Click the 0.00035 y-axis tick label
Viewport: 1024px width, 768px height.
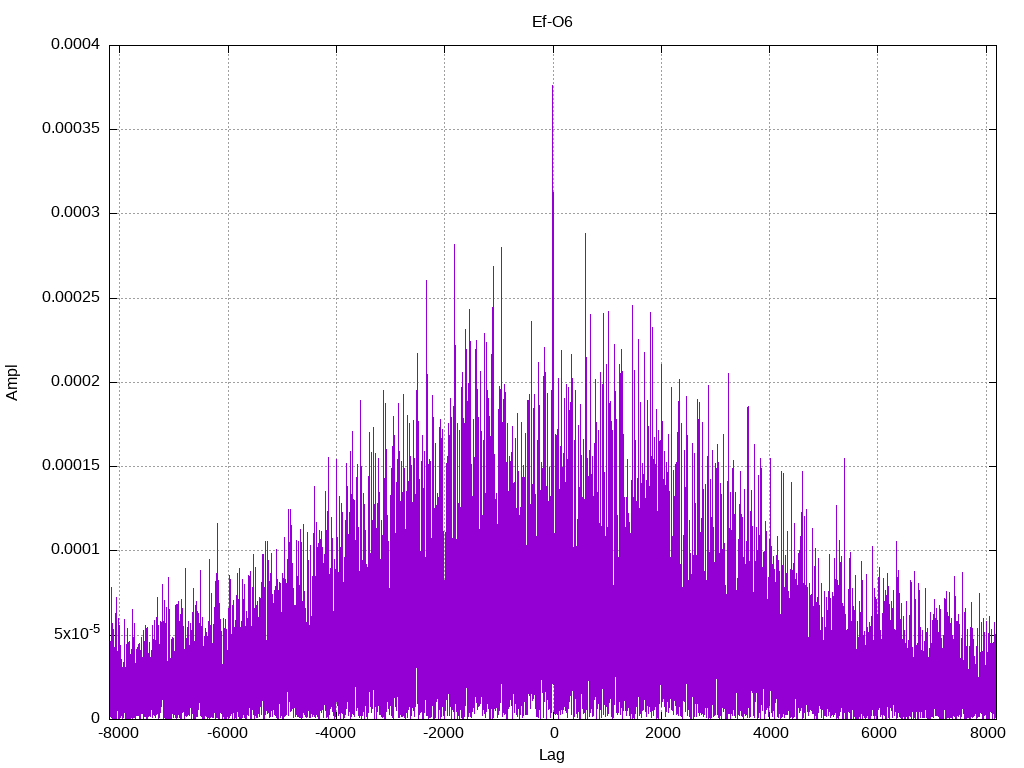pyautogui.click(x=71, y=128)
